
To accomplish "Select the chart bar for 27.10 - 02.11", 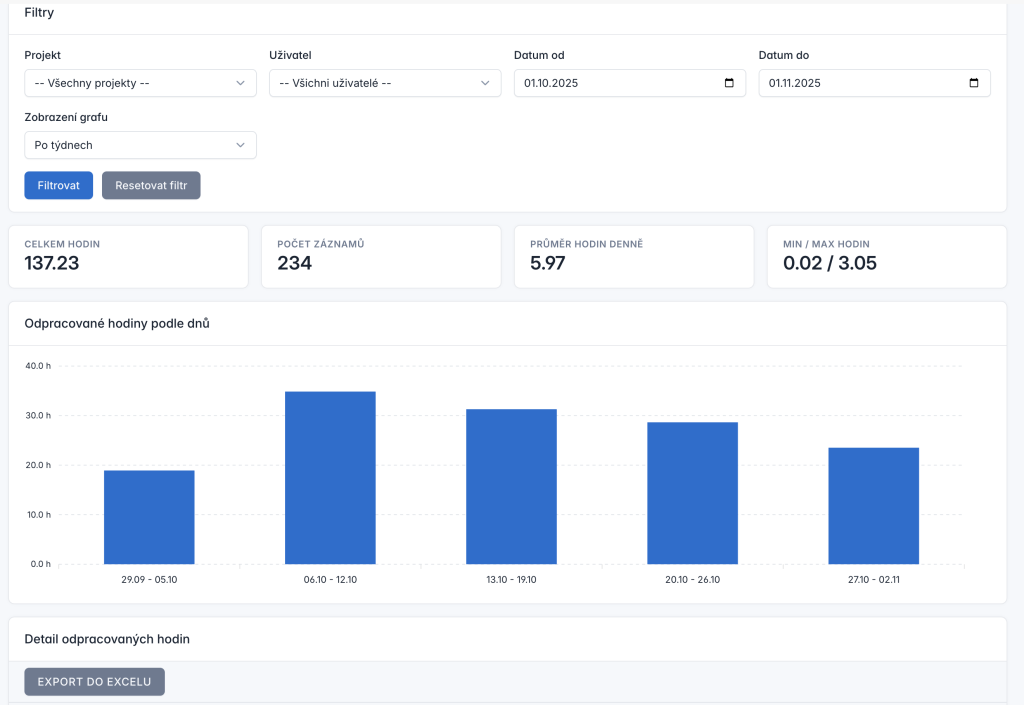I will (873, 506).
